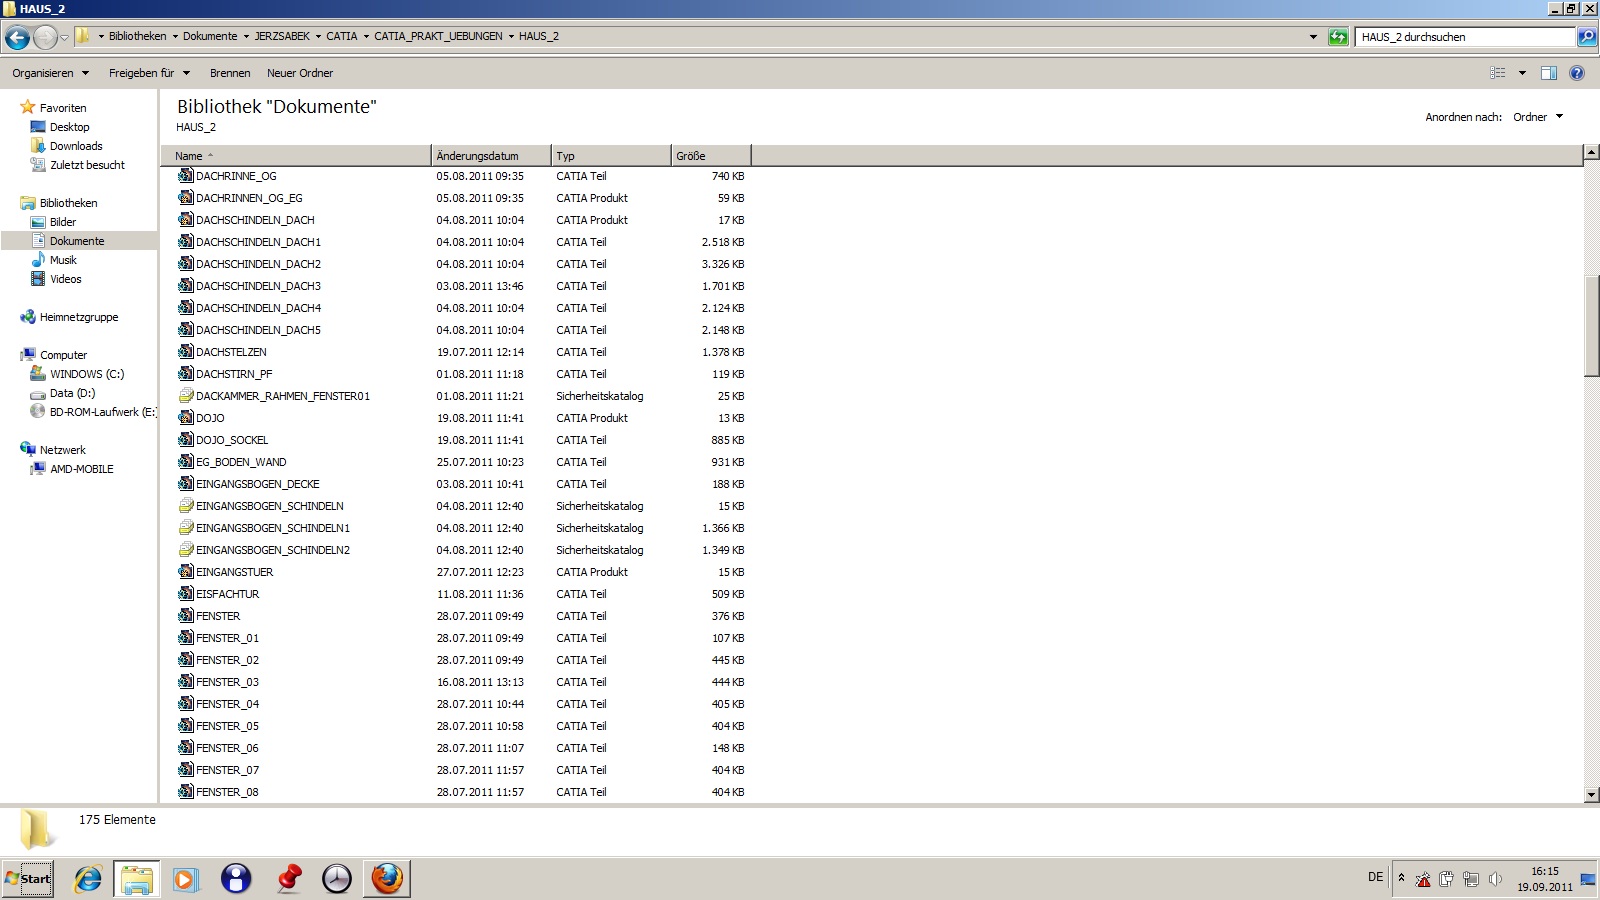Sort by the Name column header
This screenshot has height=900, width=1600.
296,156
